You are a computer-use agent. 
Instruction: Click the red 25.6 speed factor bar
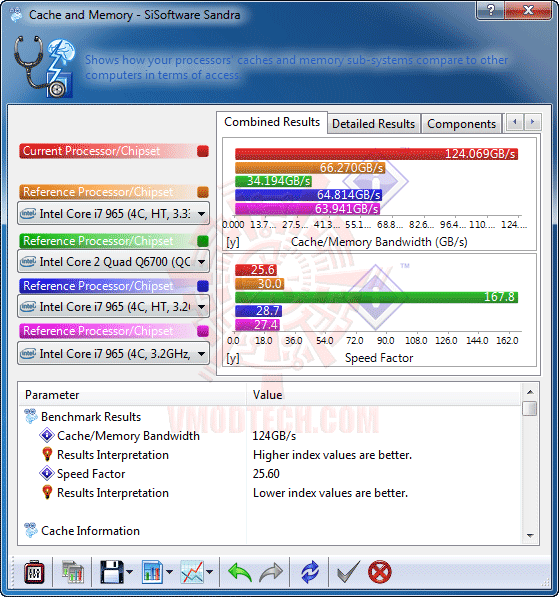pos(256,270)
